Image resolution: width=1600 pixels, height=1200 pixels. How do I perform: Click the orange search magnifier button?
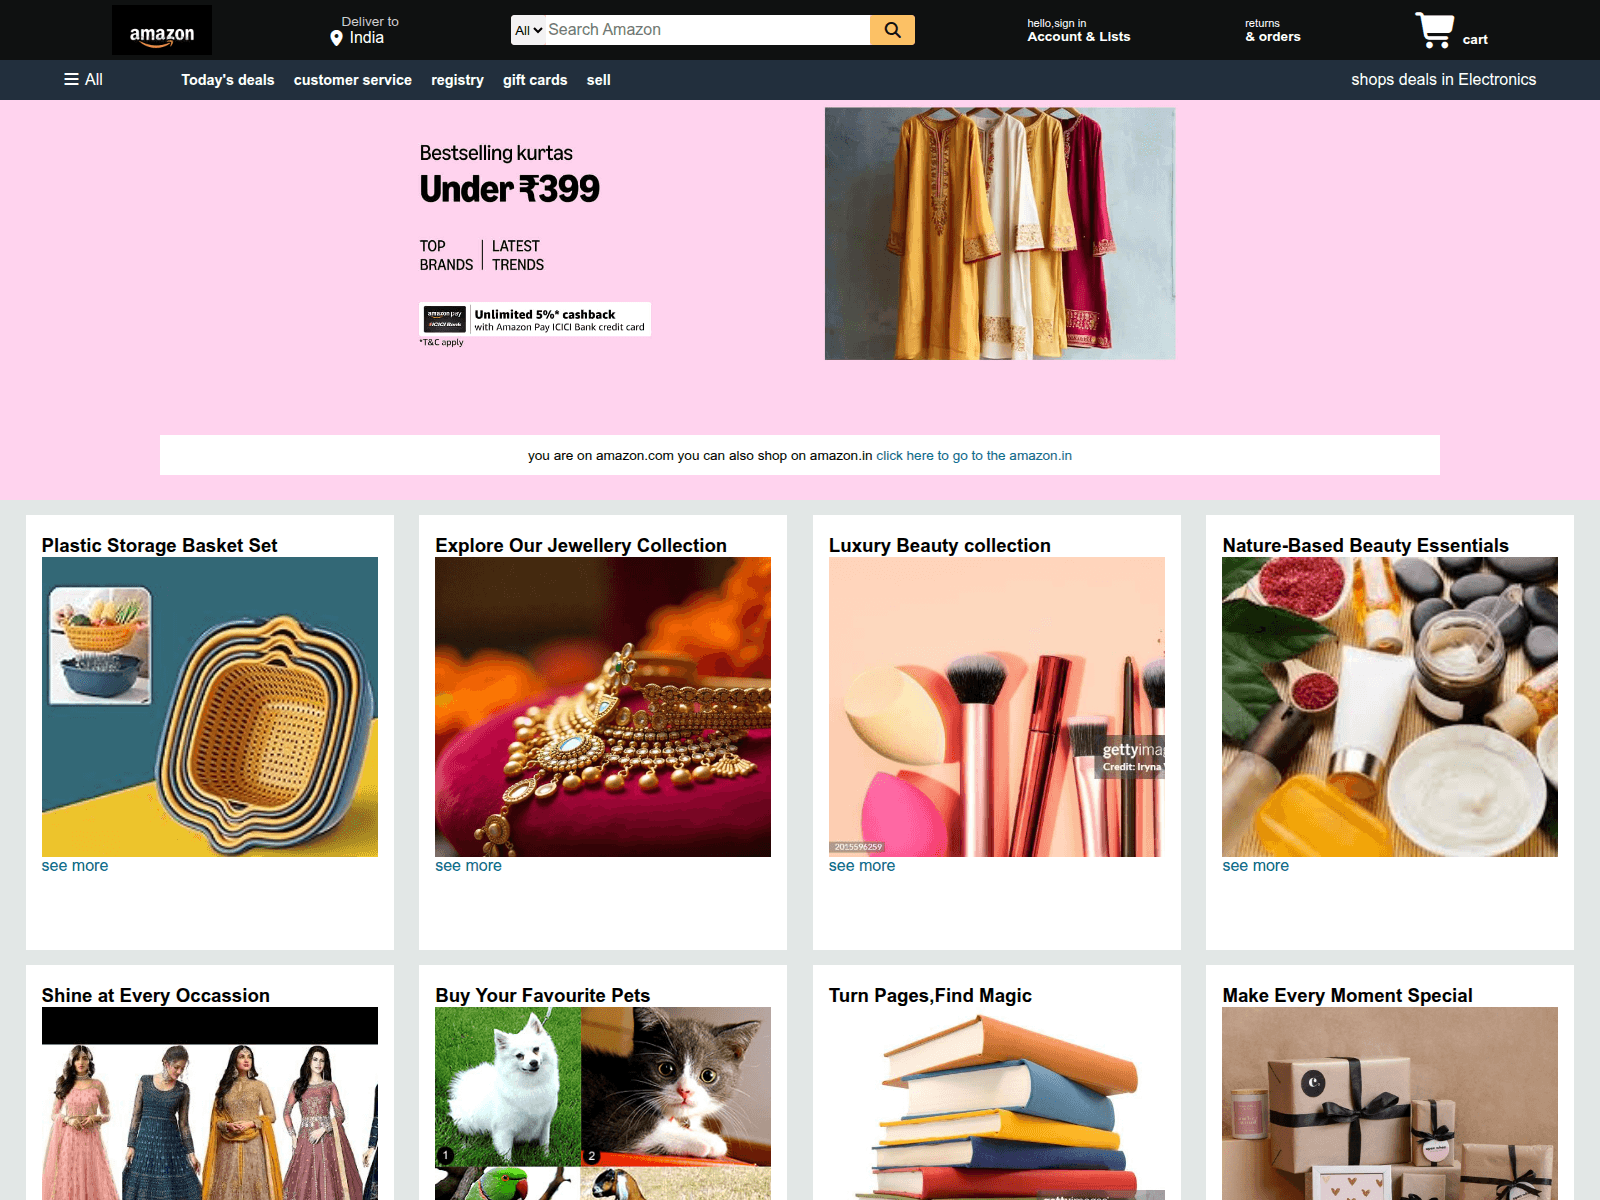point(892,30)
